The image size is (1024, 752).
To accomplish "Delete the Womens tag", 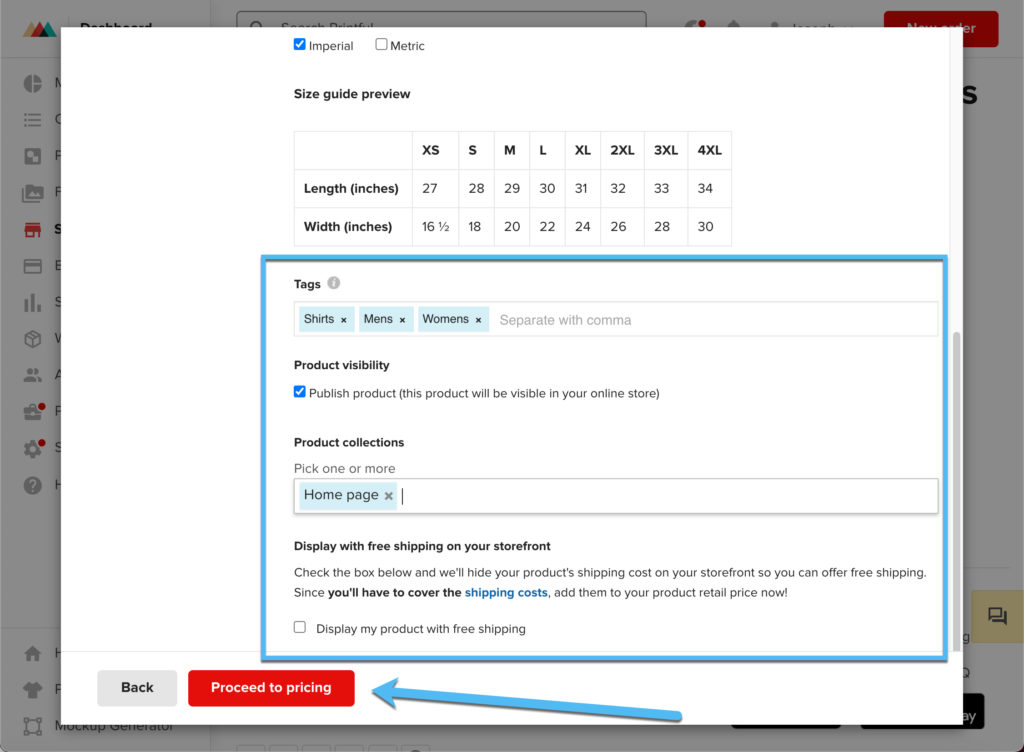I will point(478,320).
